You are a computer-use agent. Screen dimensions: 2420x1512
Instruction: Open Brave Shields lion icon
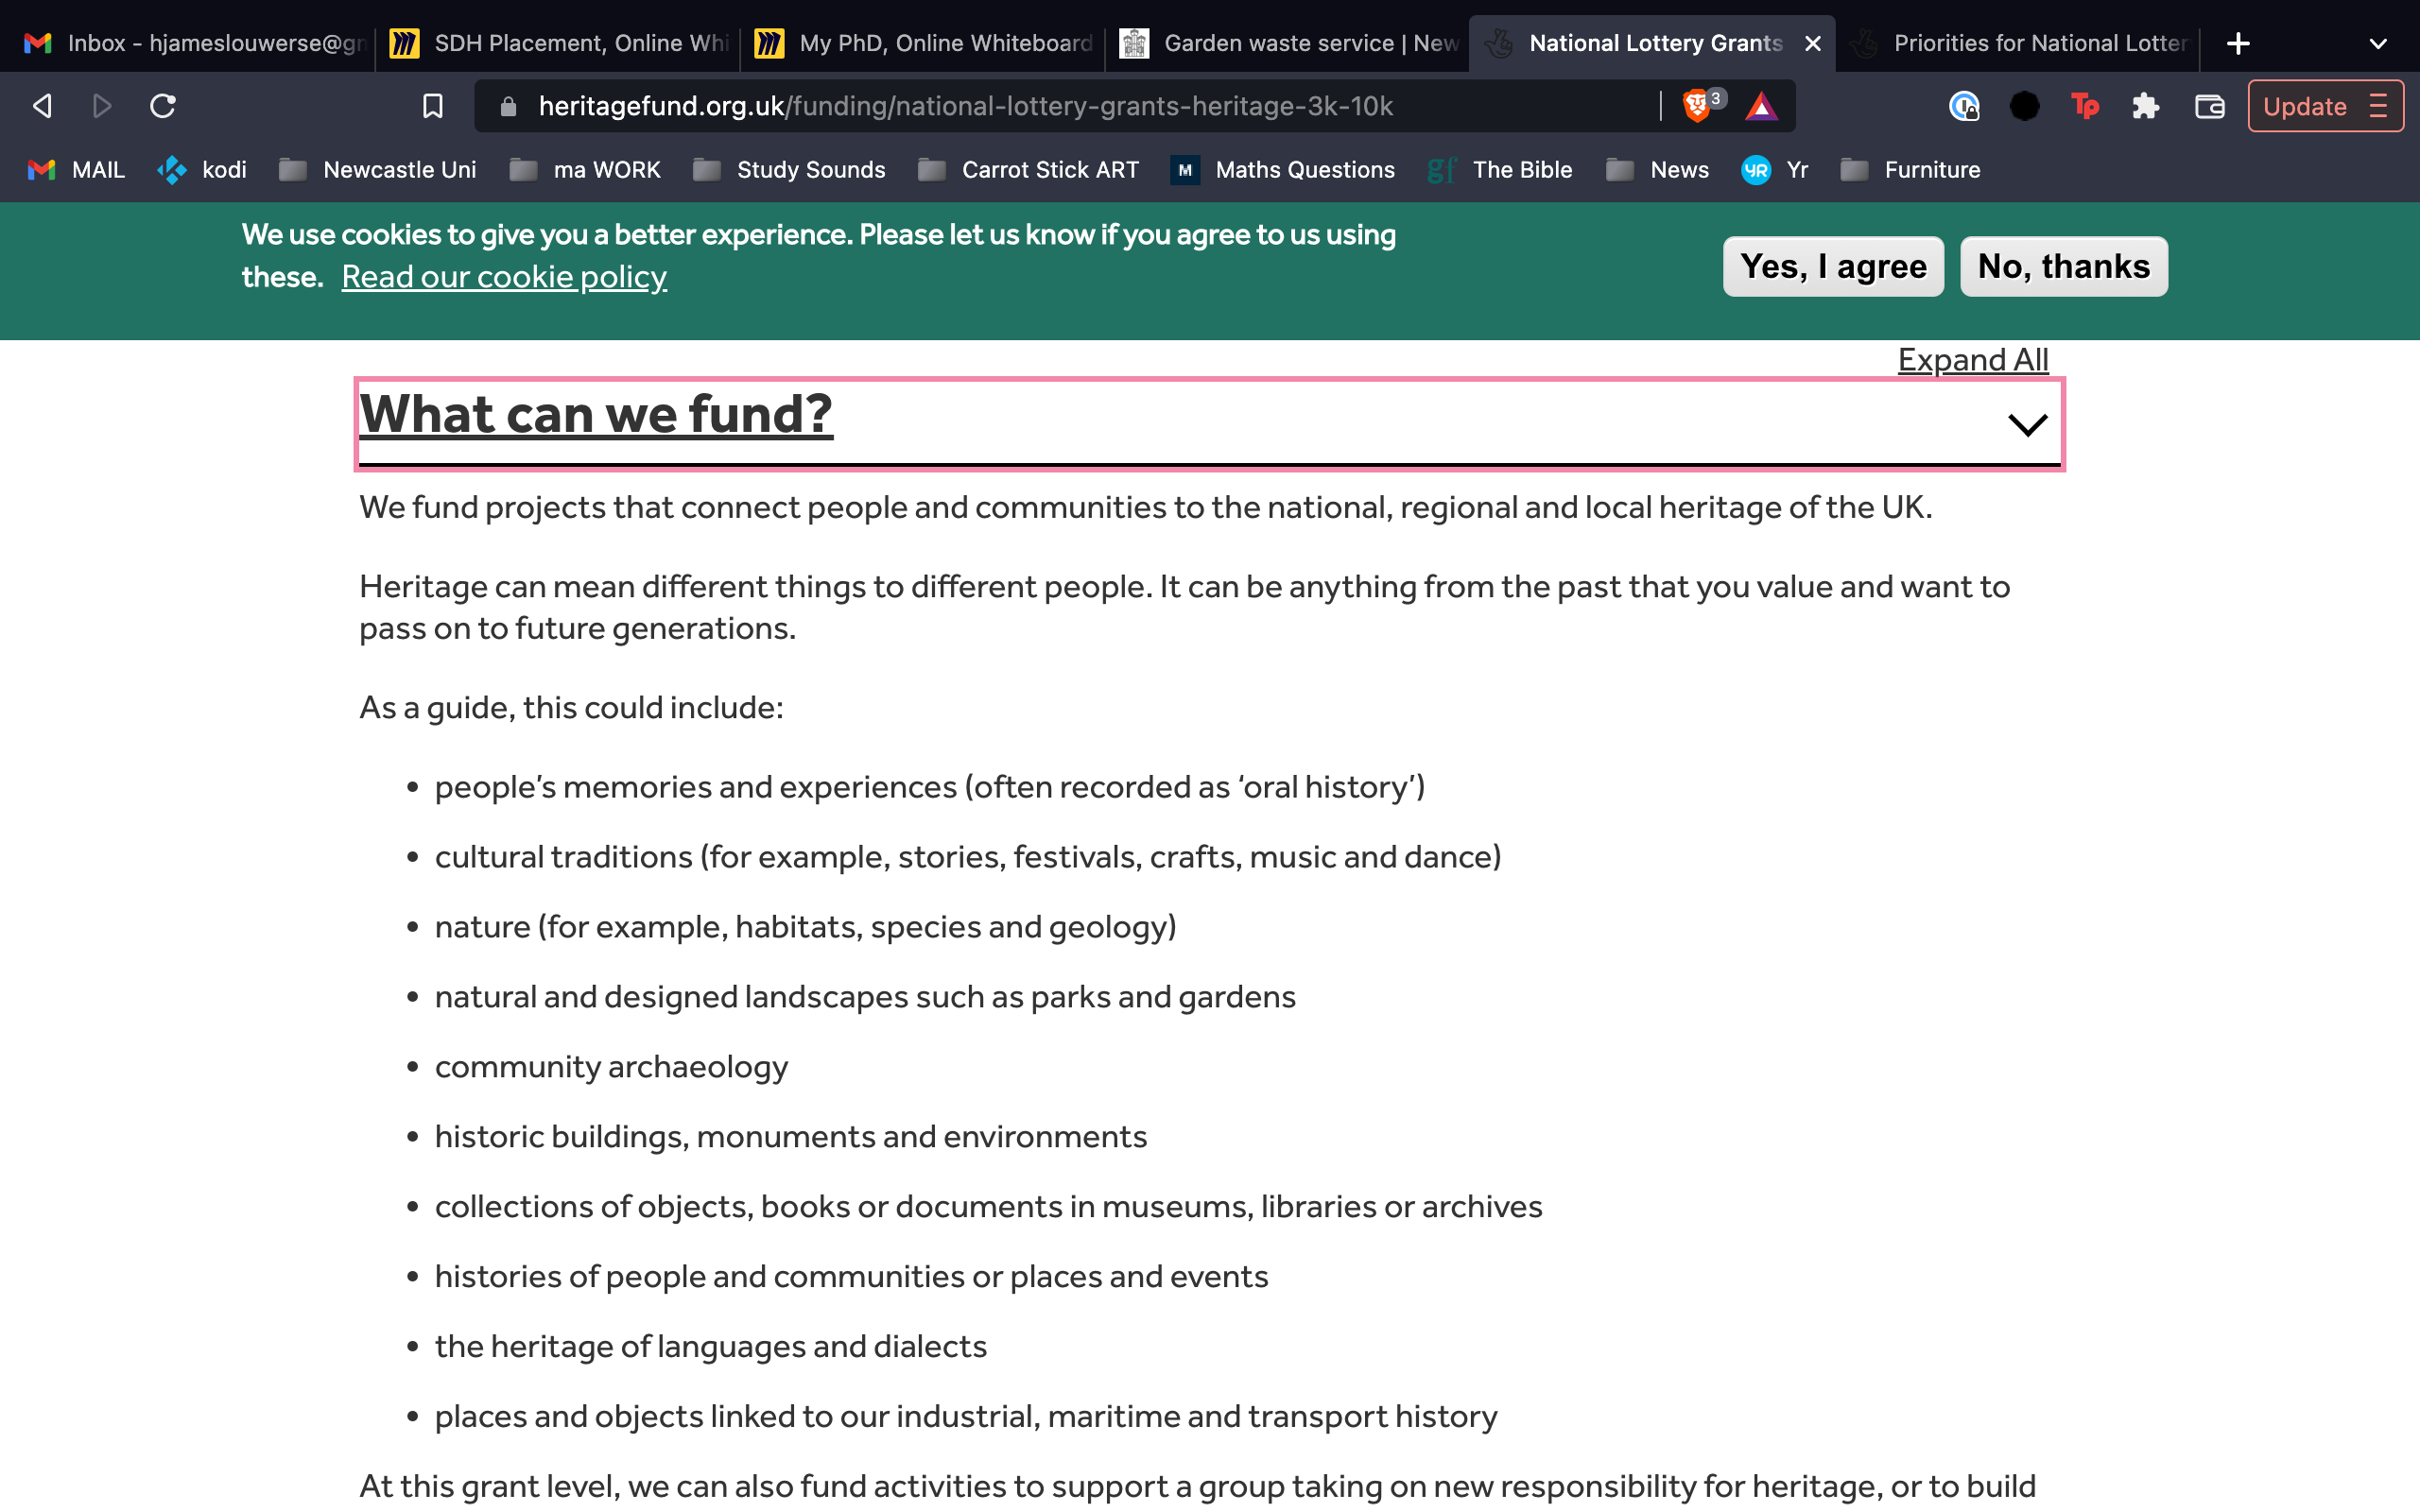1697,105
